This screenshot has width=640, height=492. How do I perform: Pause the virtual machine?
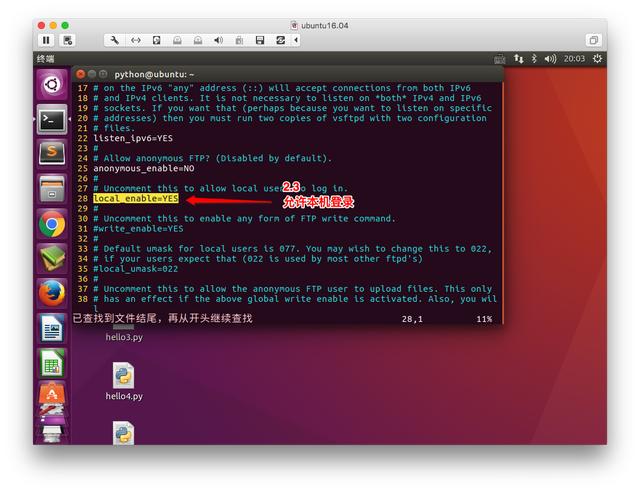coord(46,40)
